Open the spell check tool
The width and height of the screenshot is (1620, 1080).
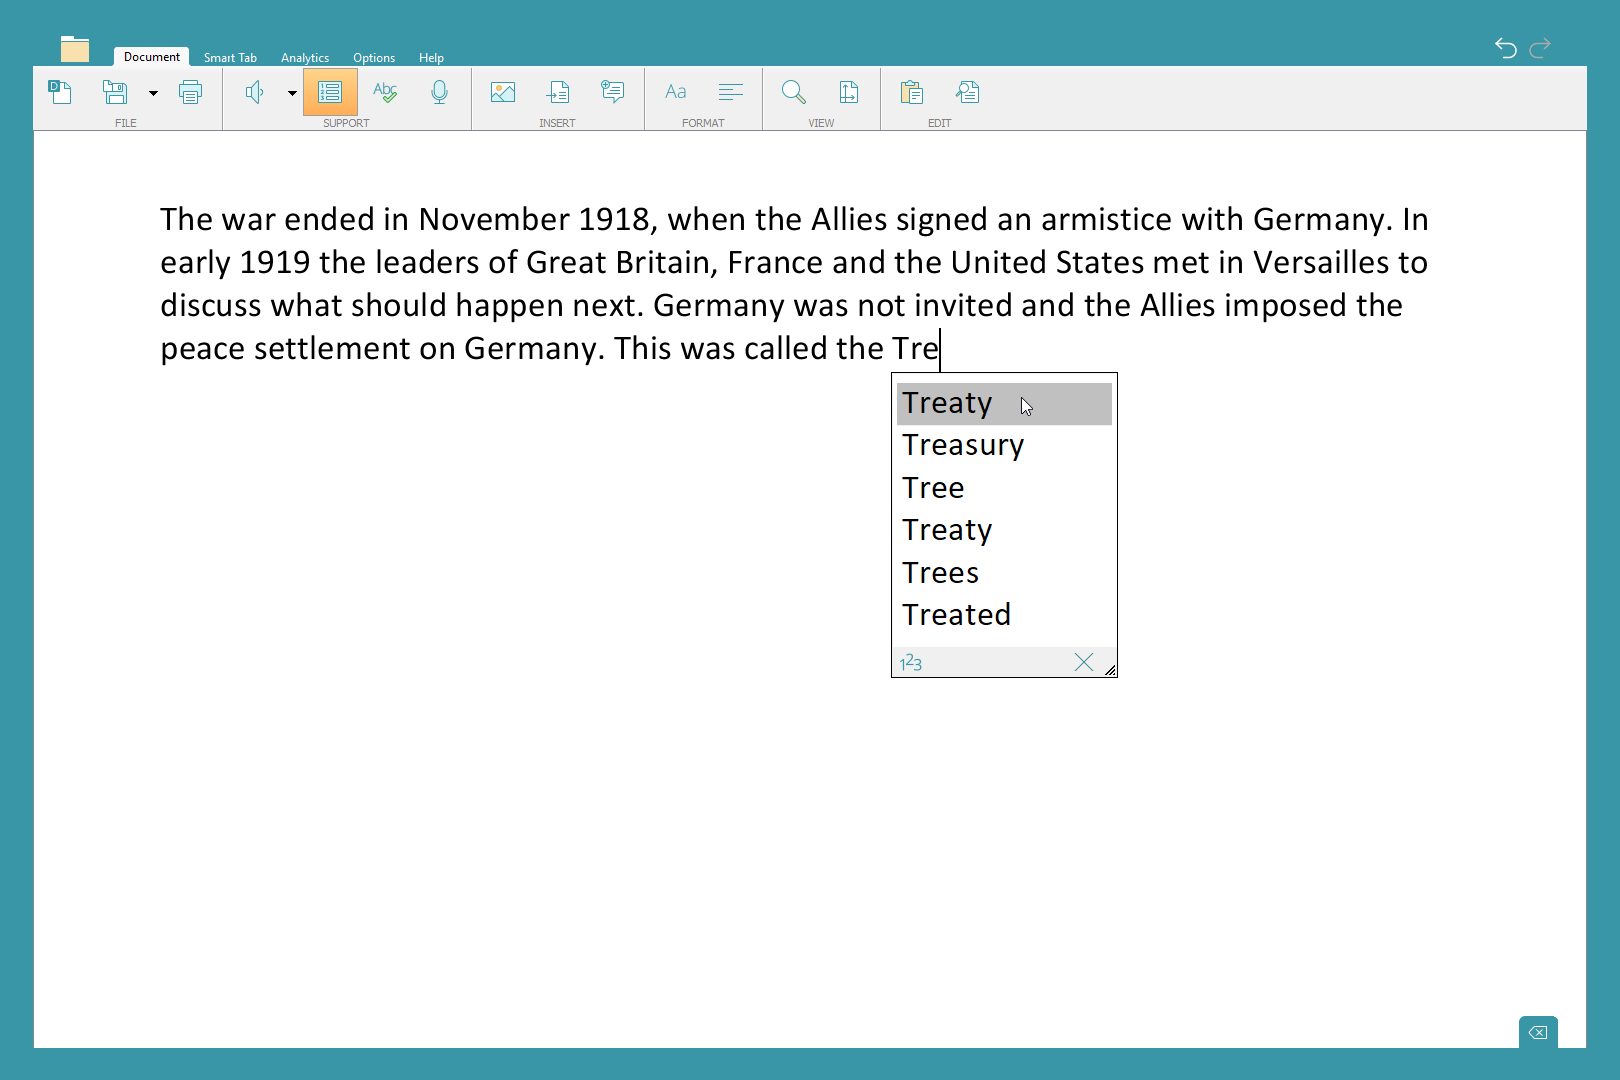pyautogui.click(x=385, y=93)
